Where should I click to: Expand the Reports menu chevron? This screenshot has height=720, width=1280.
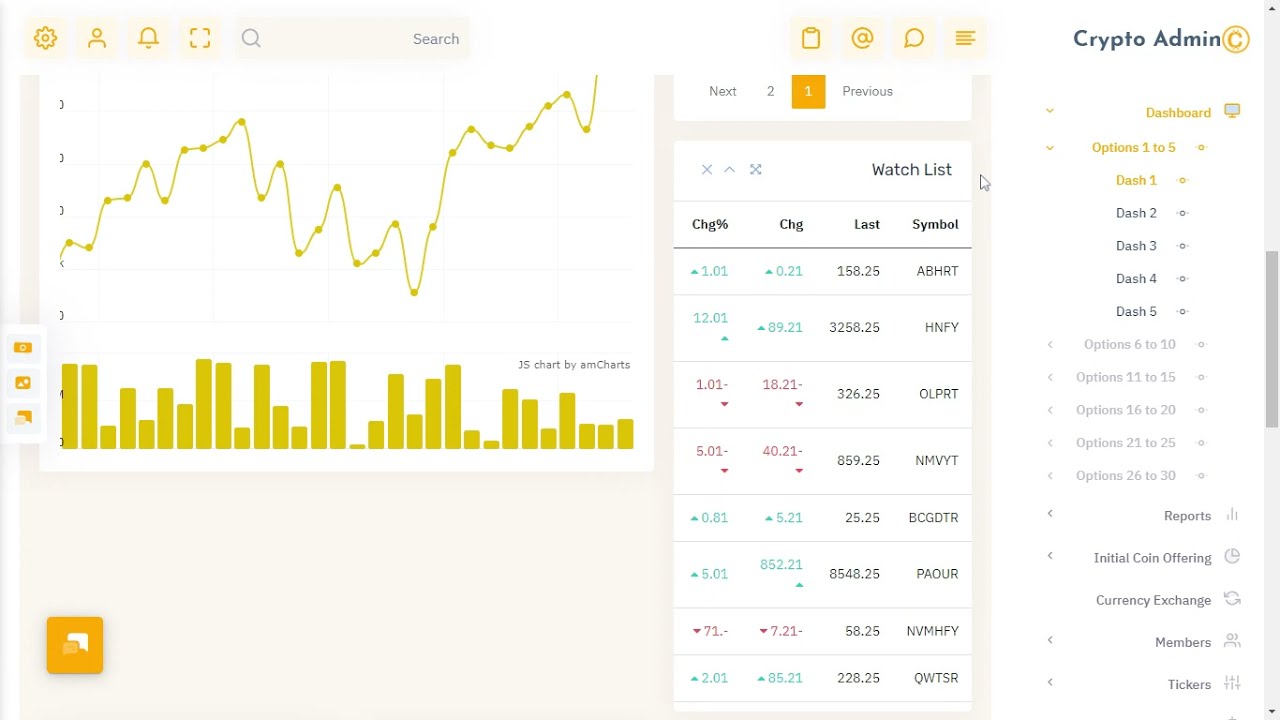click(1050, 514)
